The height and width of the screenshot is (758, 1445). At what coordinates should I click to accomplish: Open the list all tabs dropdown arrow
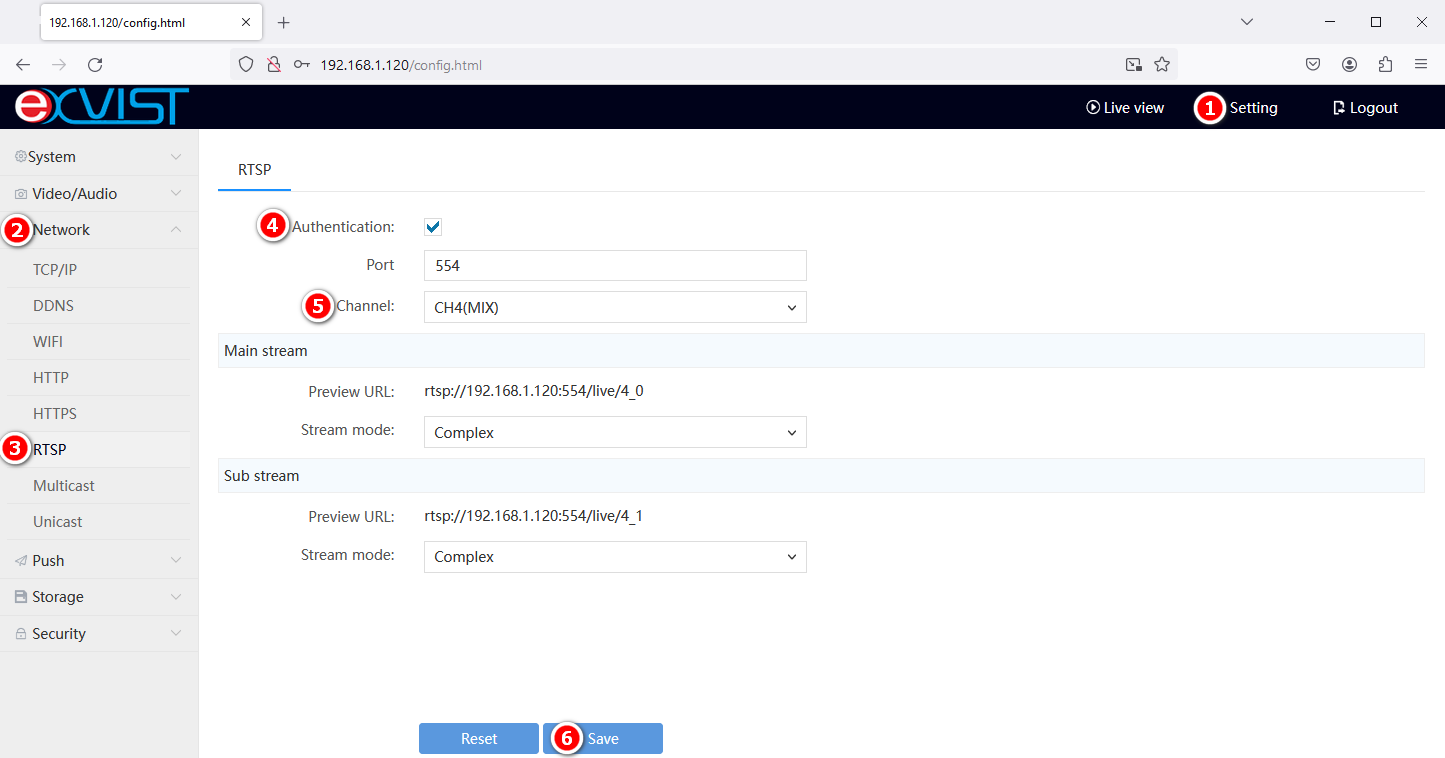1246,22
